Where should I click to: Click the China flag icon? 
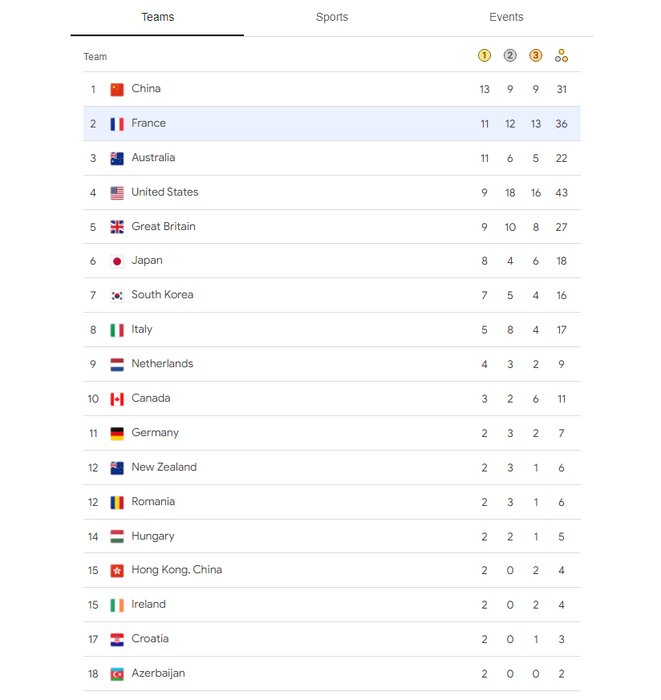(117, 89)
